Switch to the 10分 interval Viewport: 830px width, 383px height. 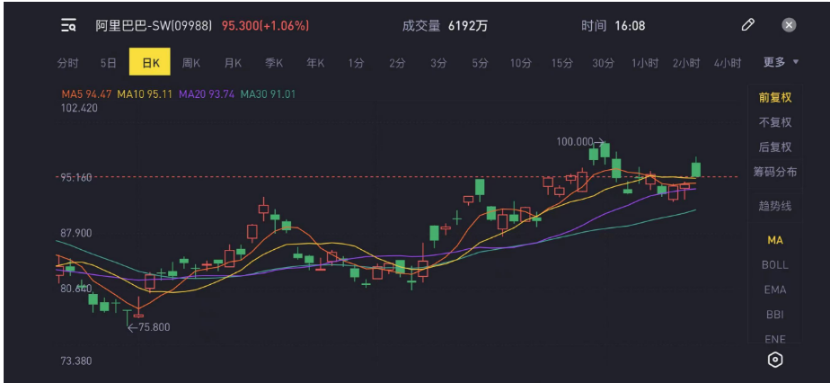[x=520, y=63]
